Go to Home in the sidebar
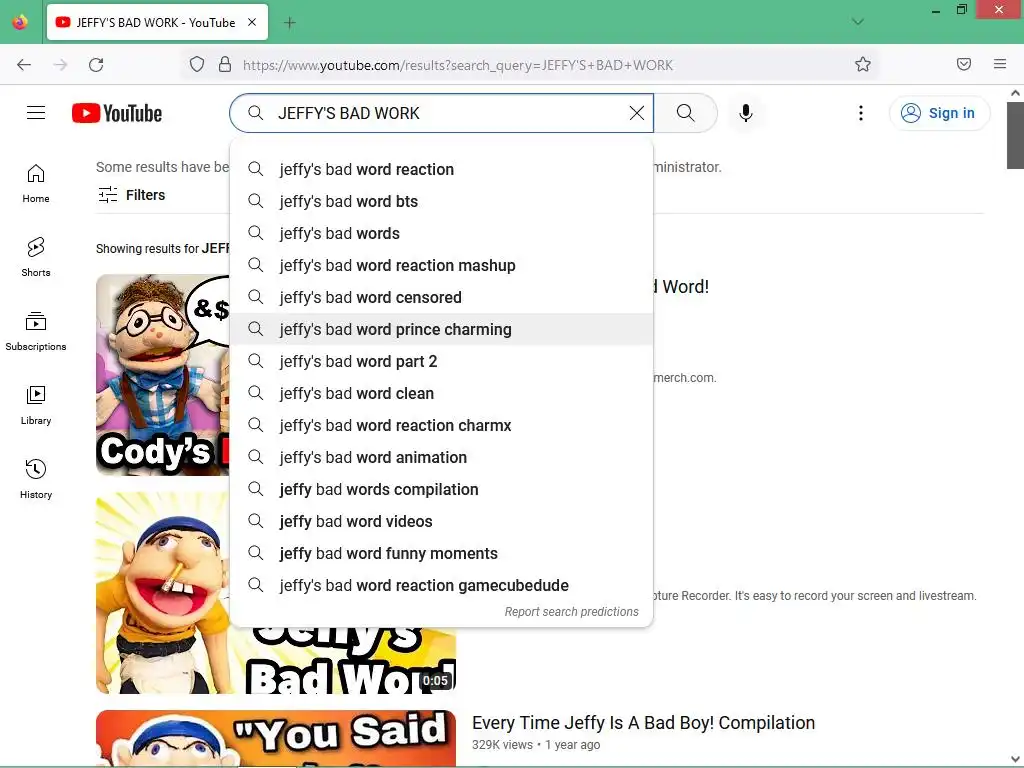This screenshot has height=768, width=1024. click(x=36, y=184)
